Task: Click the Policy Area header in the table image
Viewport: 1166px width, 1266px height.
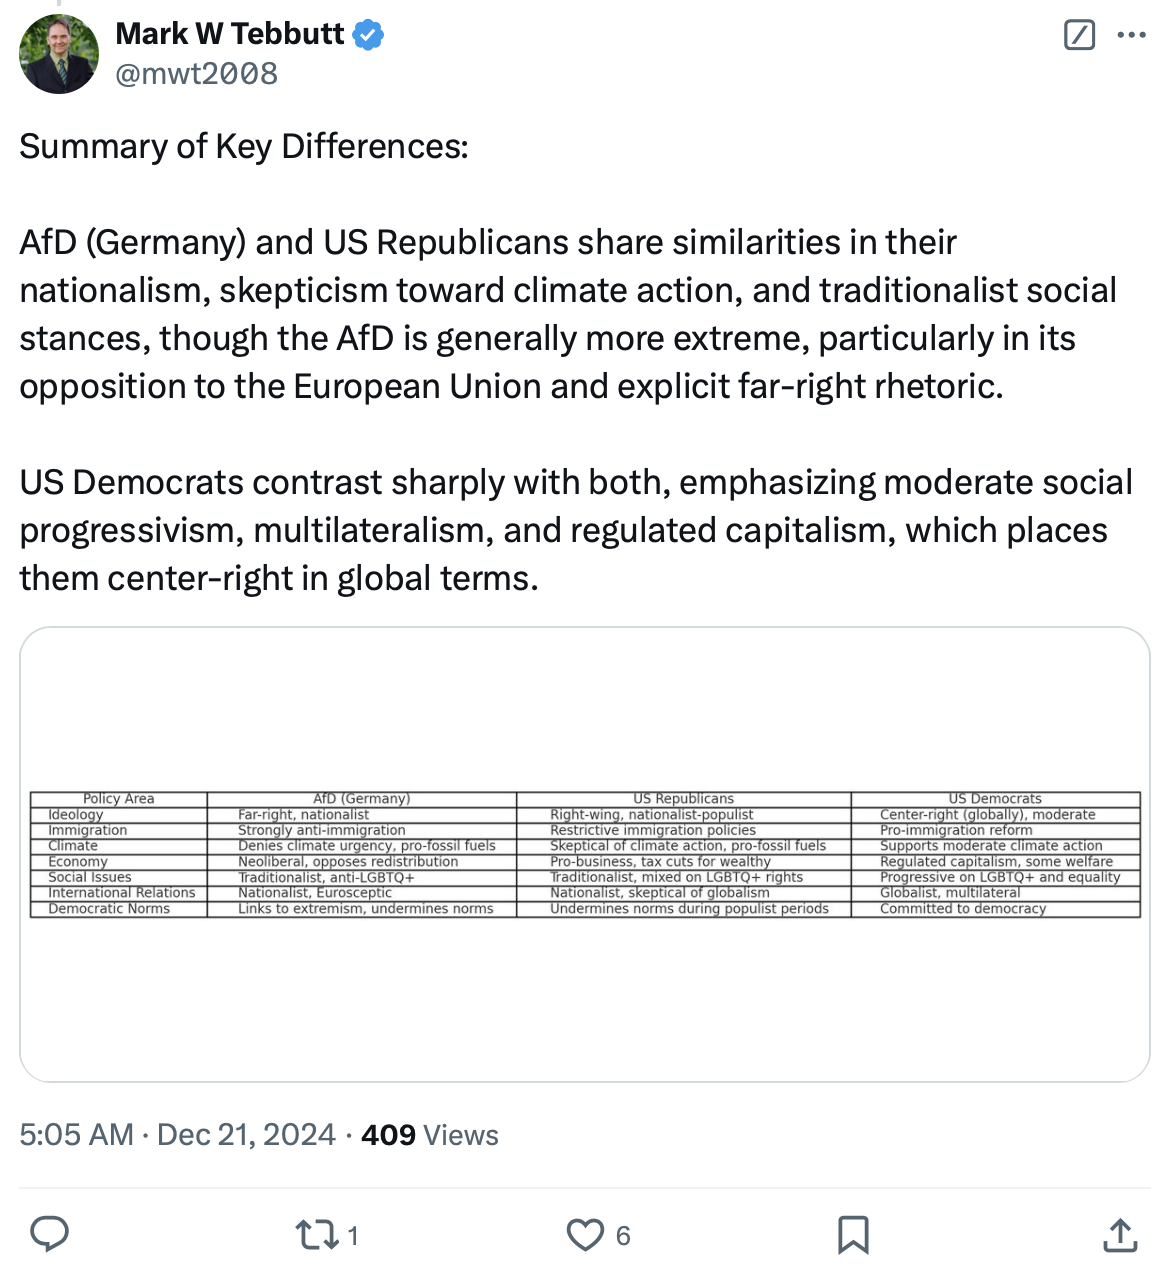Action: pyautogui.click(x=119, y=799)
